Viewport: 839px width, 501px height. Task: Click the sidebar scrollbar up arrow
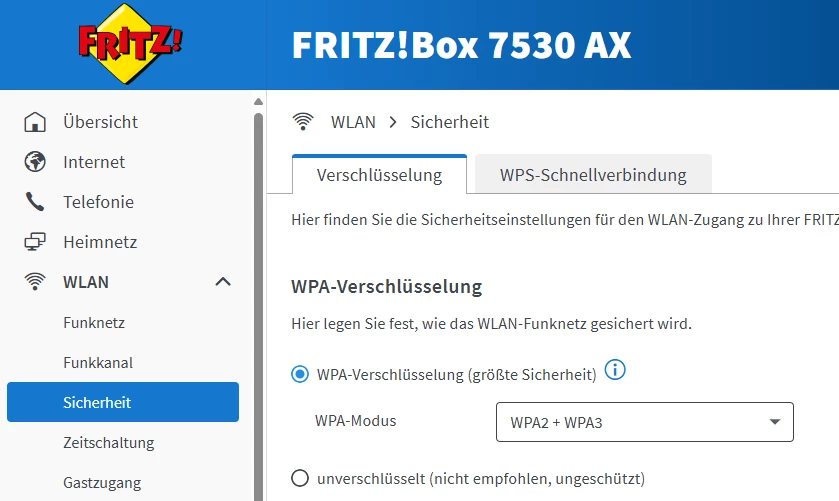point(258,102)
